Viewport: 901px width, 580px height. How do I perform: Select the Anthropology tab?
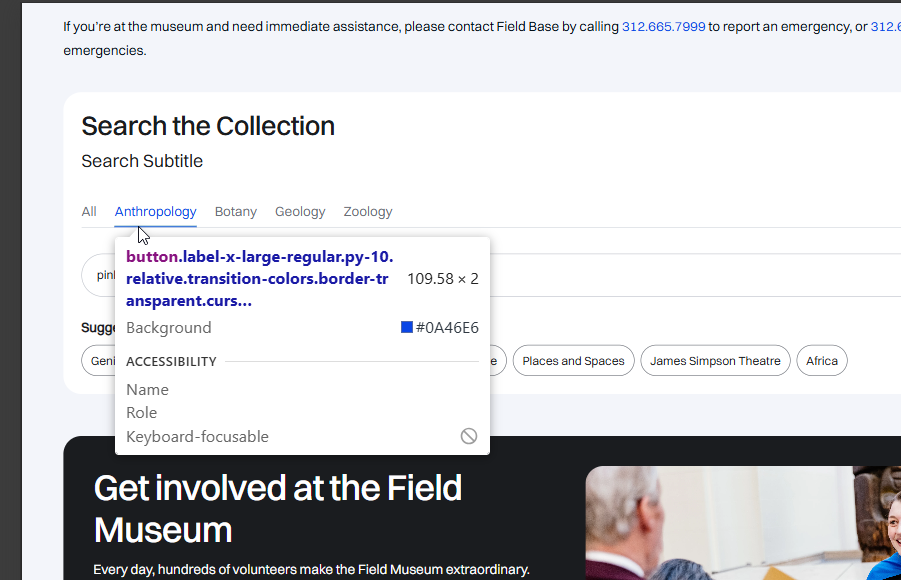click(155, 212)
